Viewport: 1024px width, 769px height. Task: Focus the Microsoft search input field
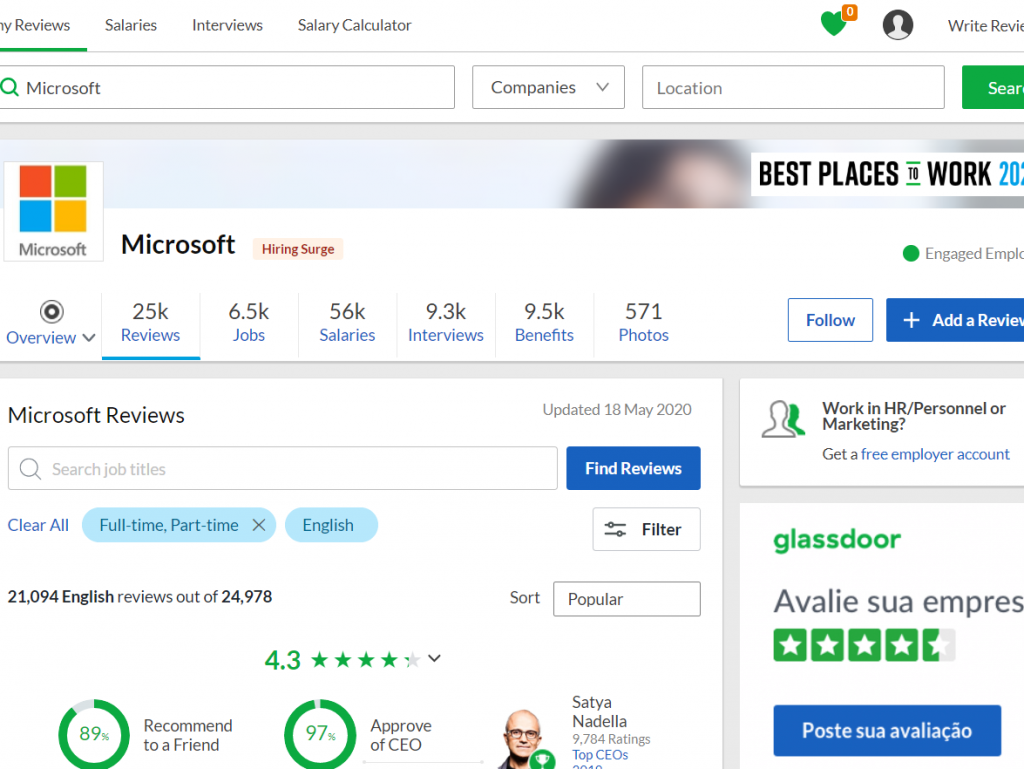tap(227, 87)
